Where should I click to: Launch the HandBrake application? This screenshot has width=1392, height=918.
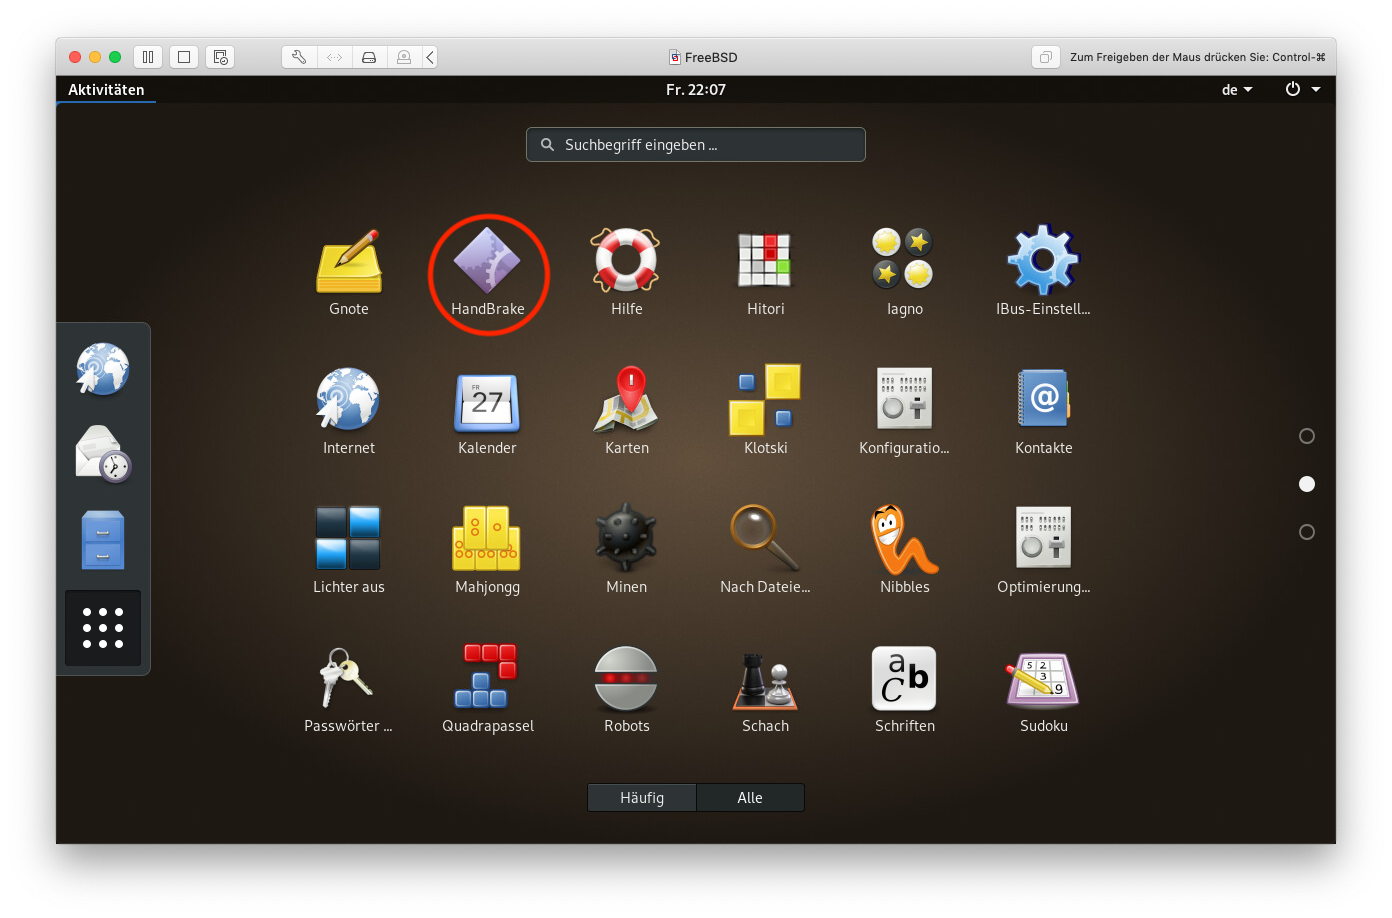[487, 263]
